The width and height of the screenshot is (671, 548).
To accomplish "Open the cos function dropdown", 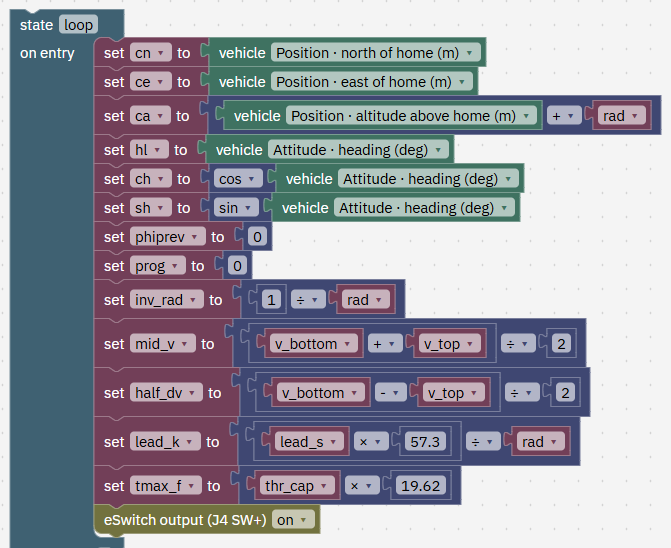I will click(x=238, y=179).
